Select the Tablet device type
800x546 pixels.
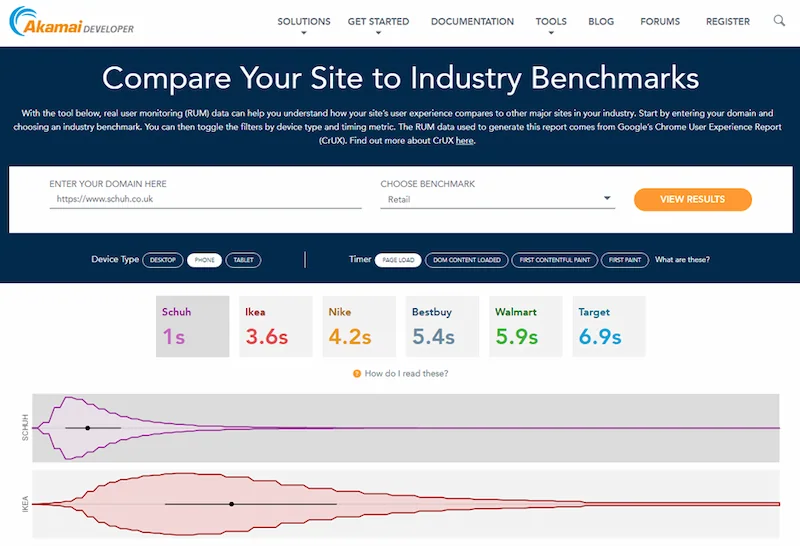click(x=243, y=260)
